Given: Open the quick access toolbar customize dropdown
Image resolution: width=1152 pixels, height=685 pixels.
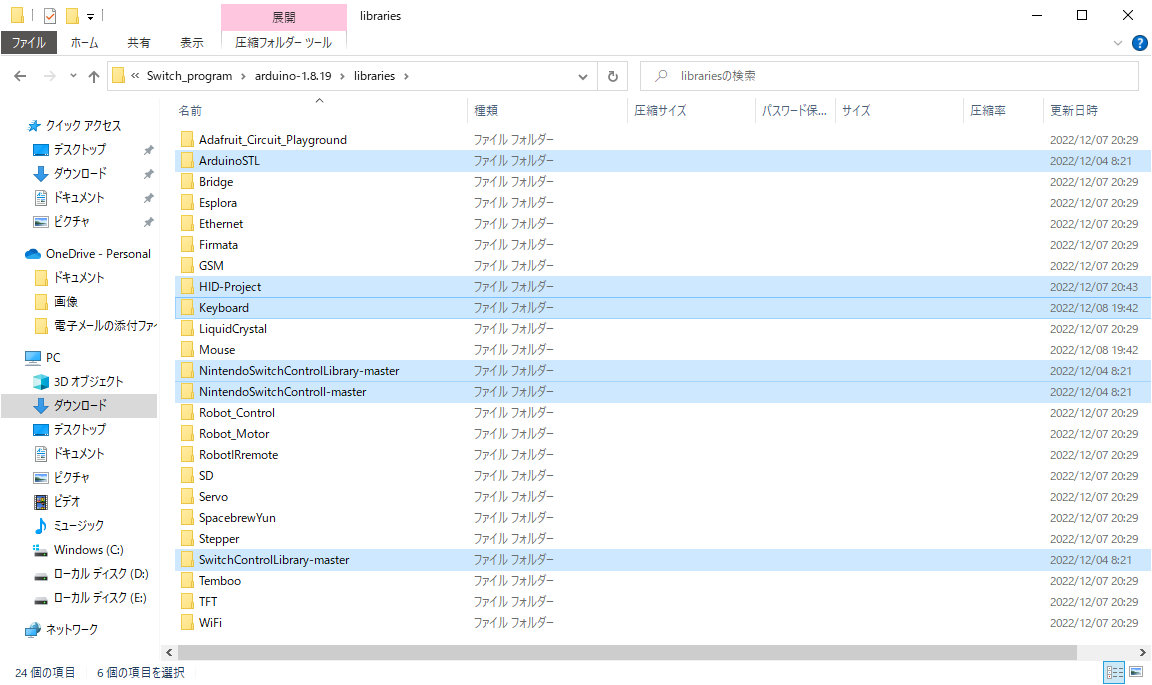Looking at the screenshot, I should [x=90, y=15].
